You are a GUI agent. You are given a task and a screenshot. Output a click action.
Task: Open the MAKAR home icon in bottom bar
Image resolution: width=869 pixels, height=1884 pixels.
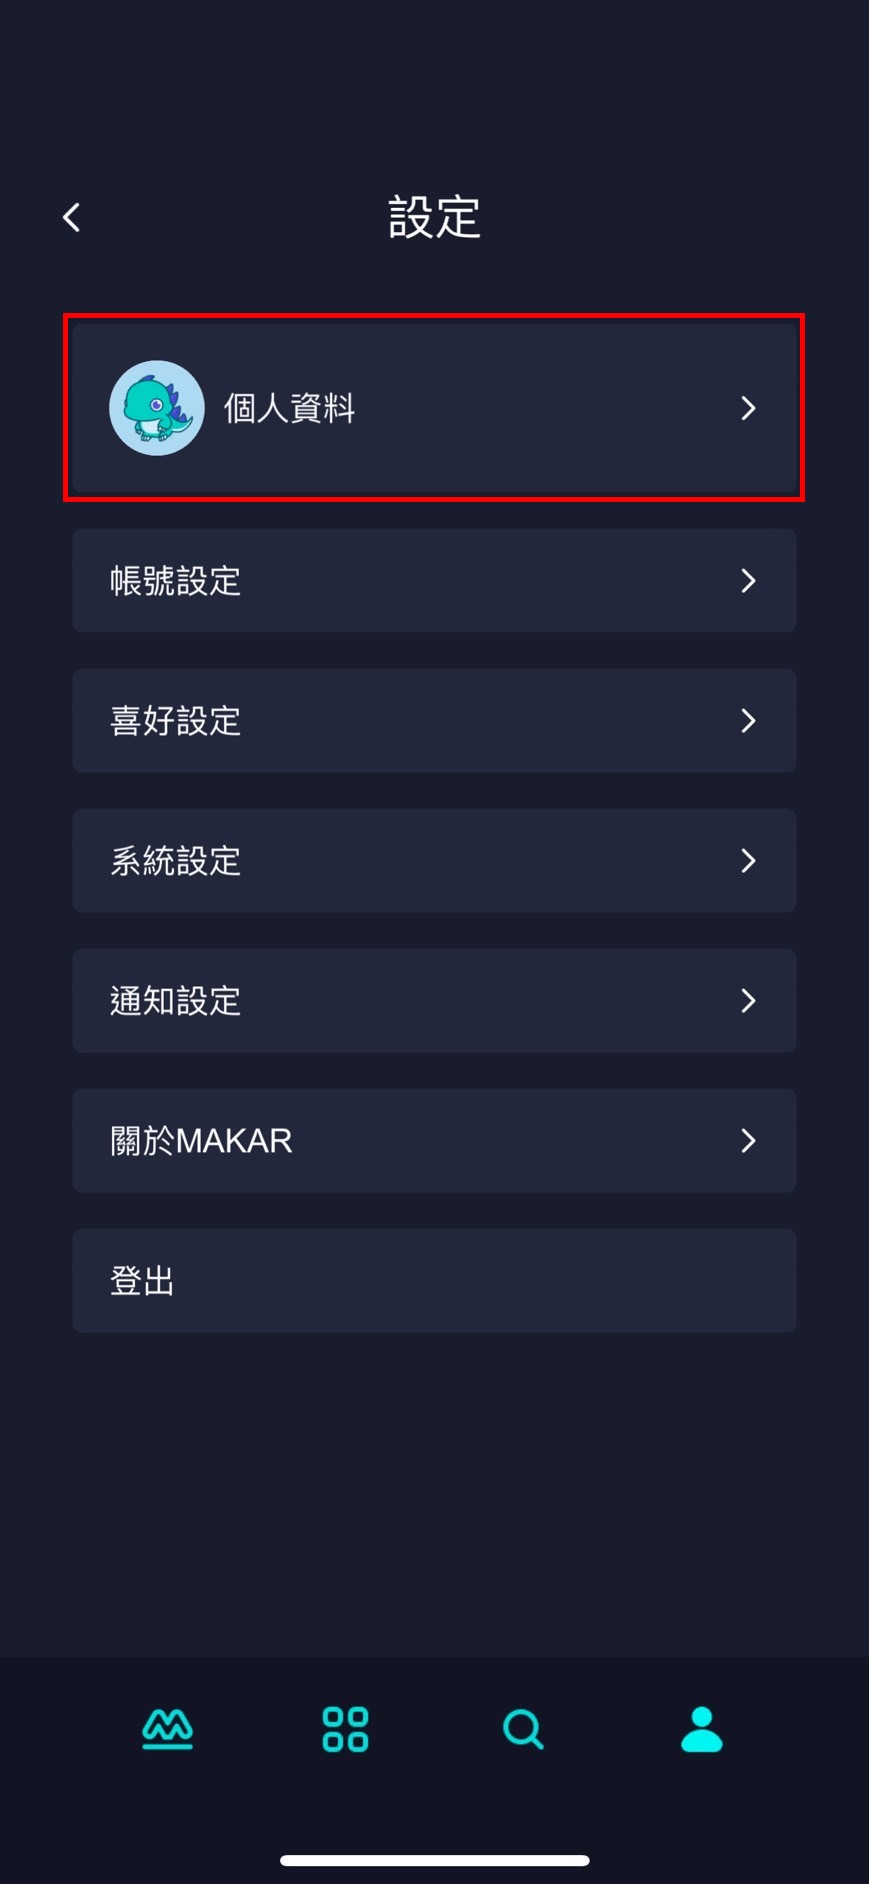coord(167,1729)
